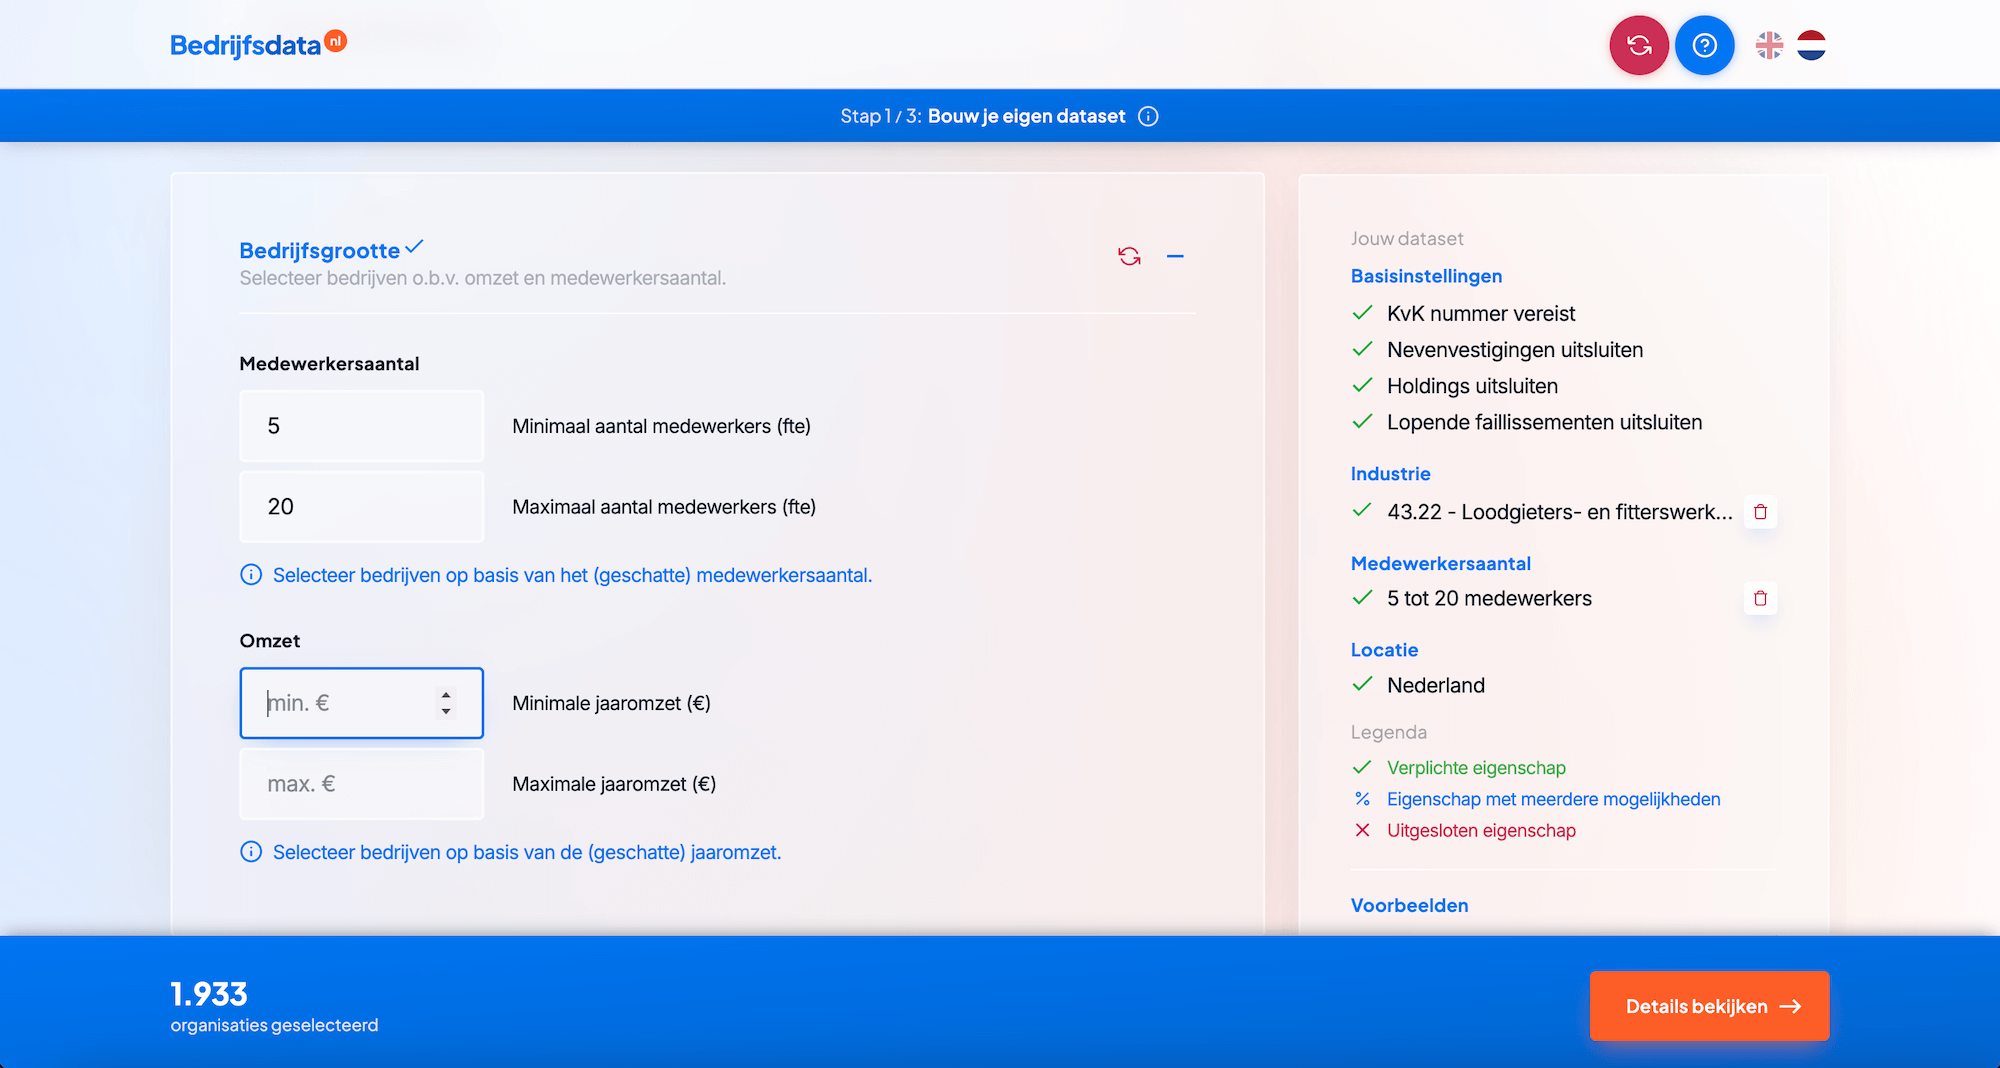Focus the max. € jaaromzet field

click(362, 784)
